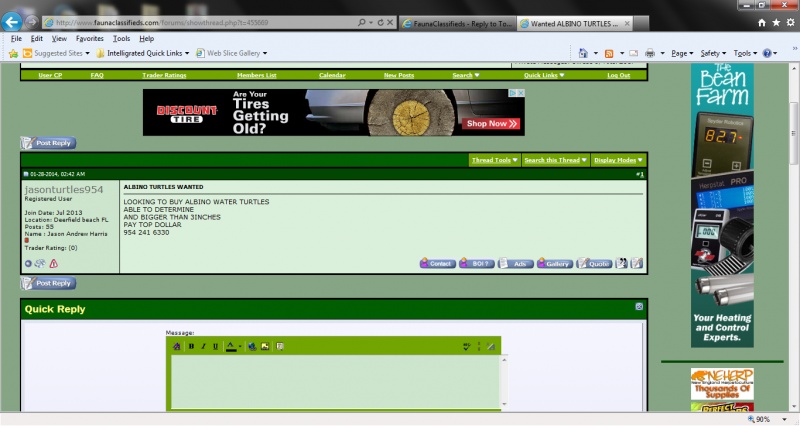Open the View menu

click(59, 38)
